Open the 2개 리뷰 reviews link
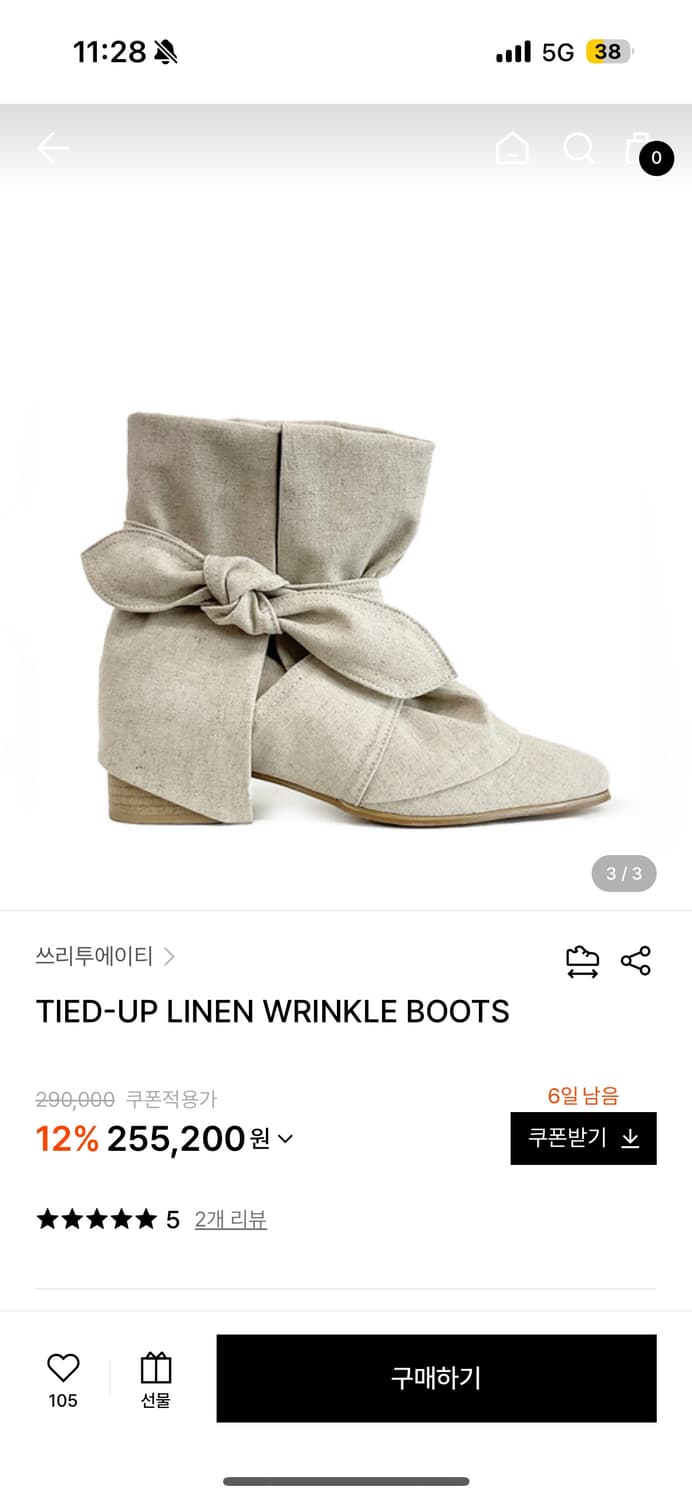 coord(231,1219)
